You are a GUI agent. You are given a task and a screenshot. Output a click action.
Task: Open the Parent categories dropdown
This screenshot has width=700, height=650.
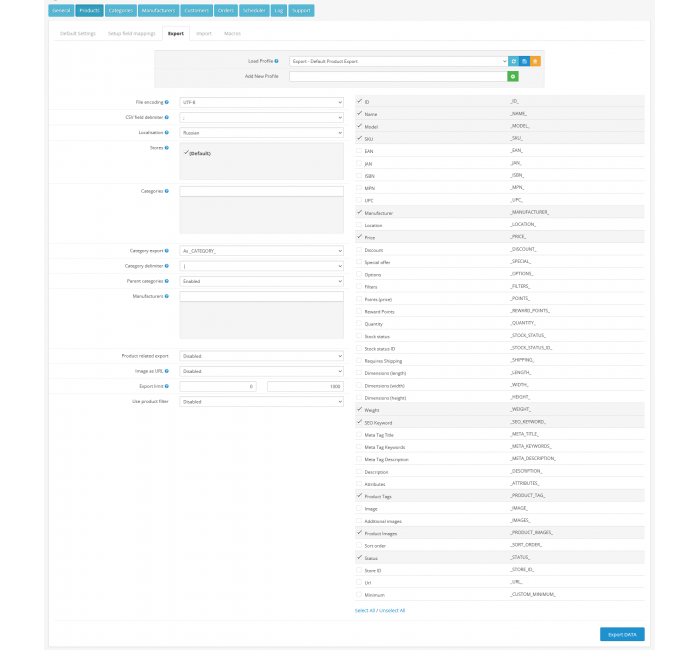[262, 281]
